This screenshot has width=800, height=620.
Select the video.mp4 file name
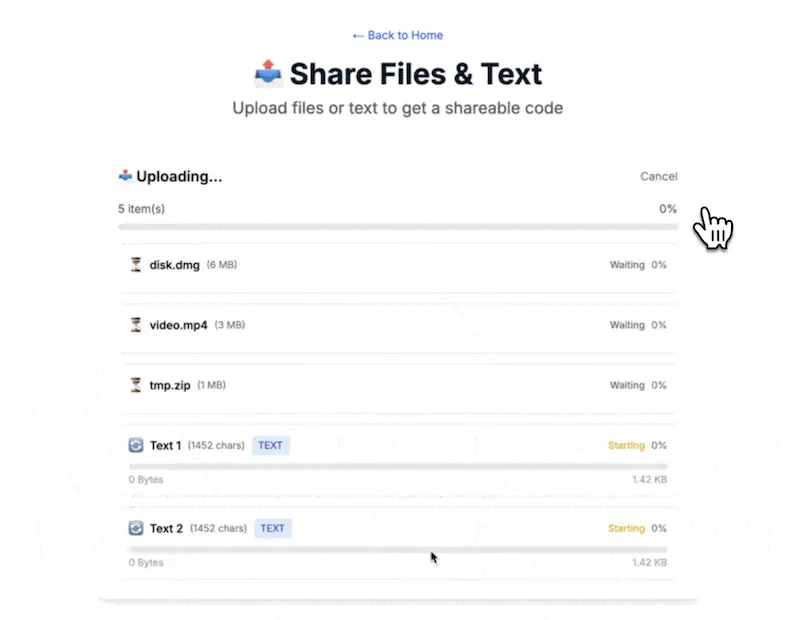pos(179,325)
